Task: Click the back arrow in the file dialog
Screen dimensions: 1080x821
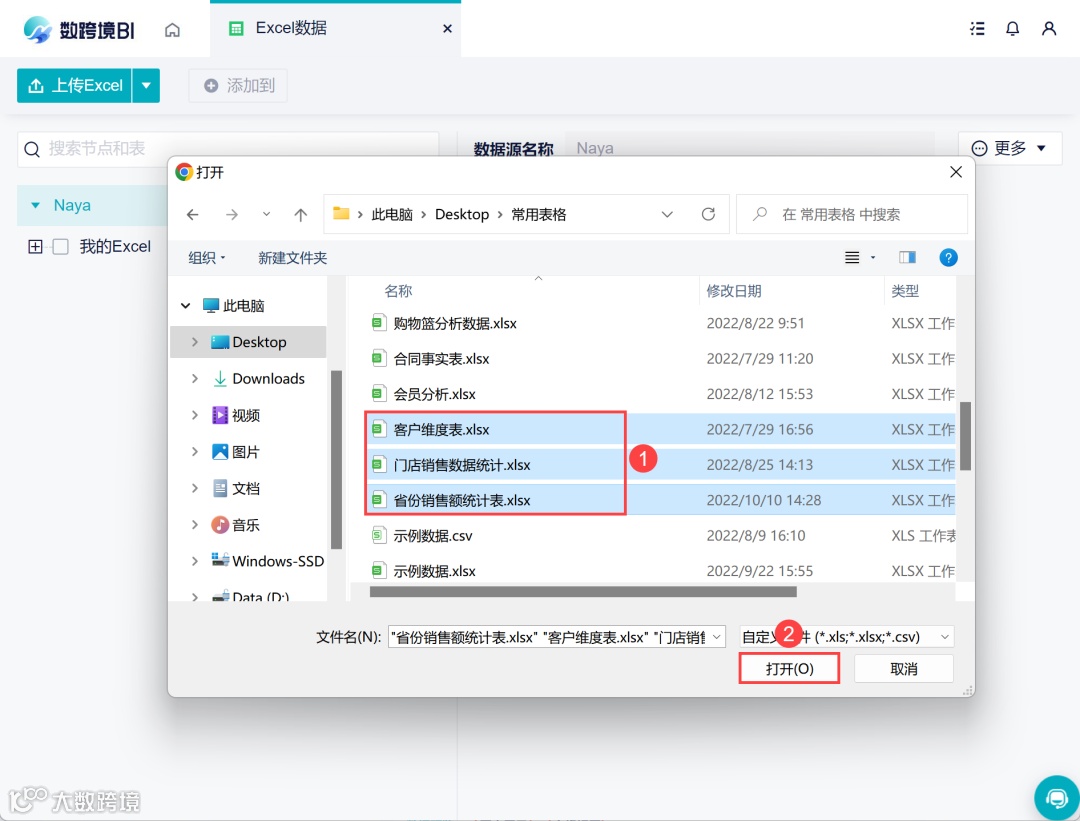Action: coord(193,214)
